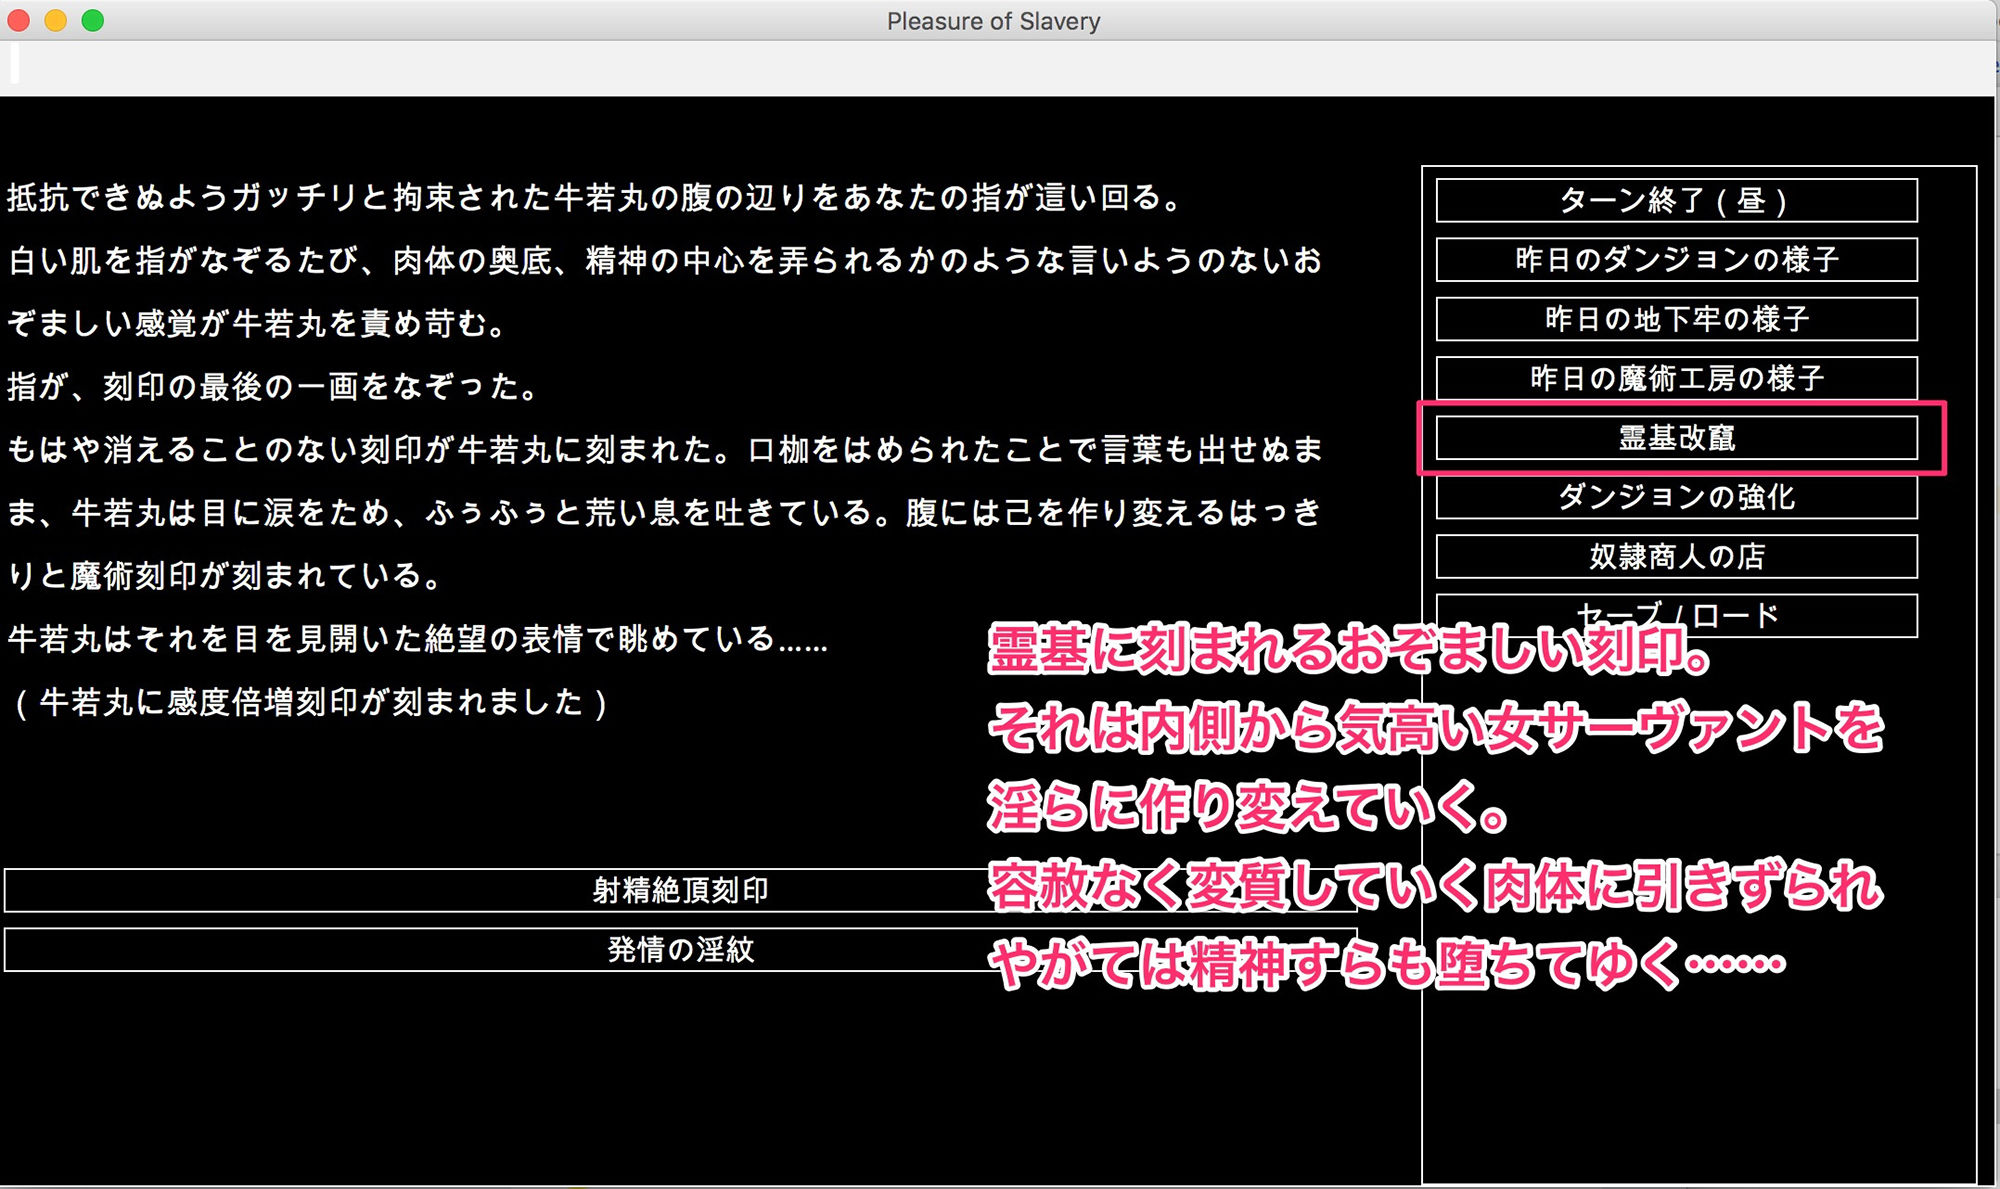Click the ターン終了（昼）button

click(1676, 201)
